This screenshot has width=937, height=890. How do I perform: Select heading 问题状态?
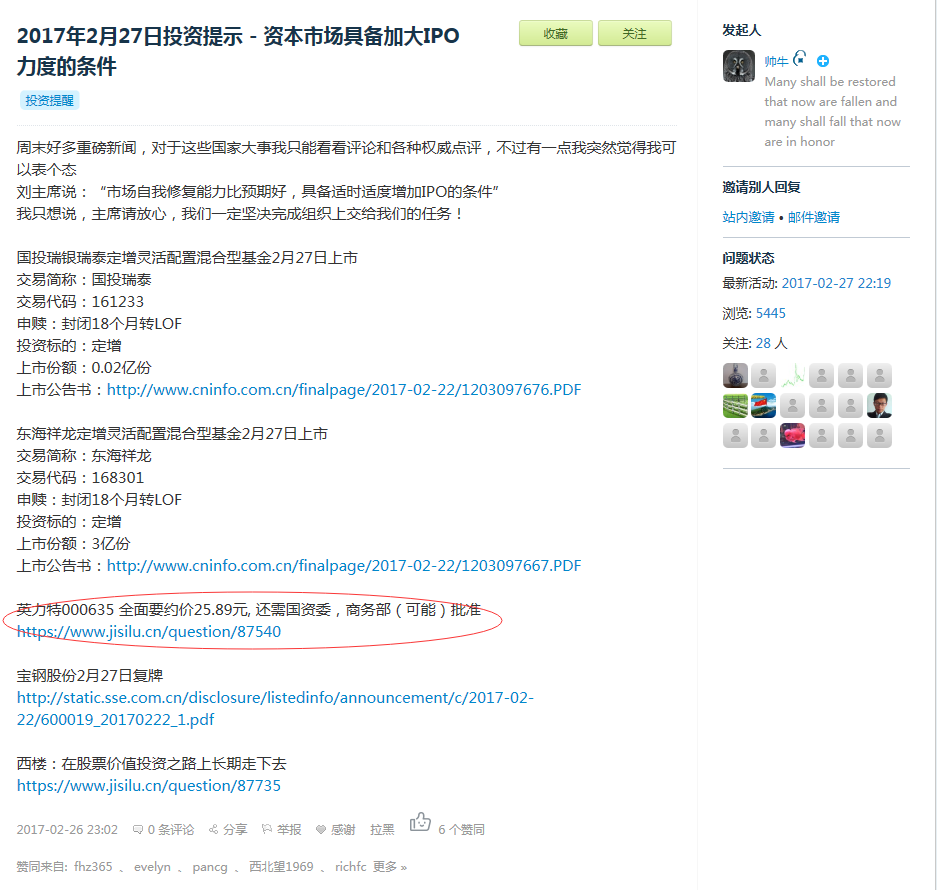point(748,258)
